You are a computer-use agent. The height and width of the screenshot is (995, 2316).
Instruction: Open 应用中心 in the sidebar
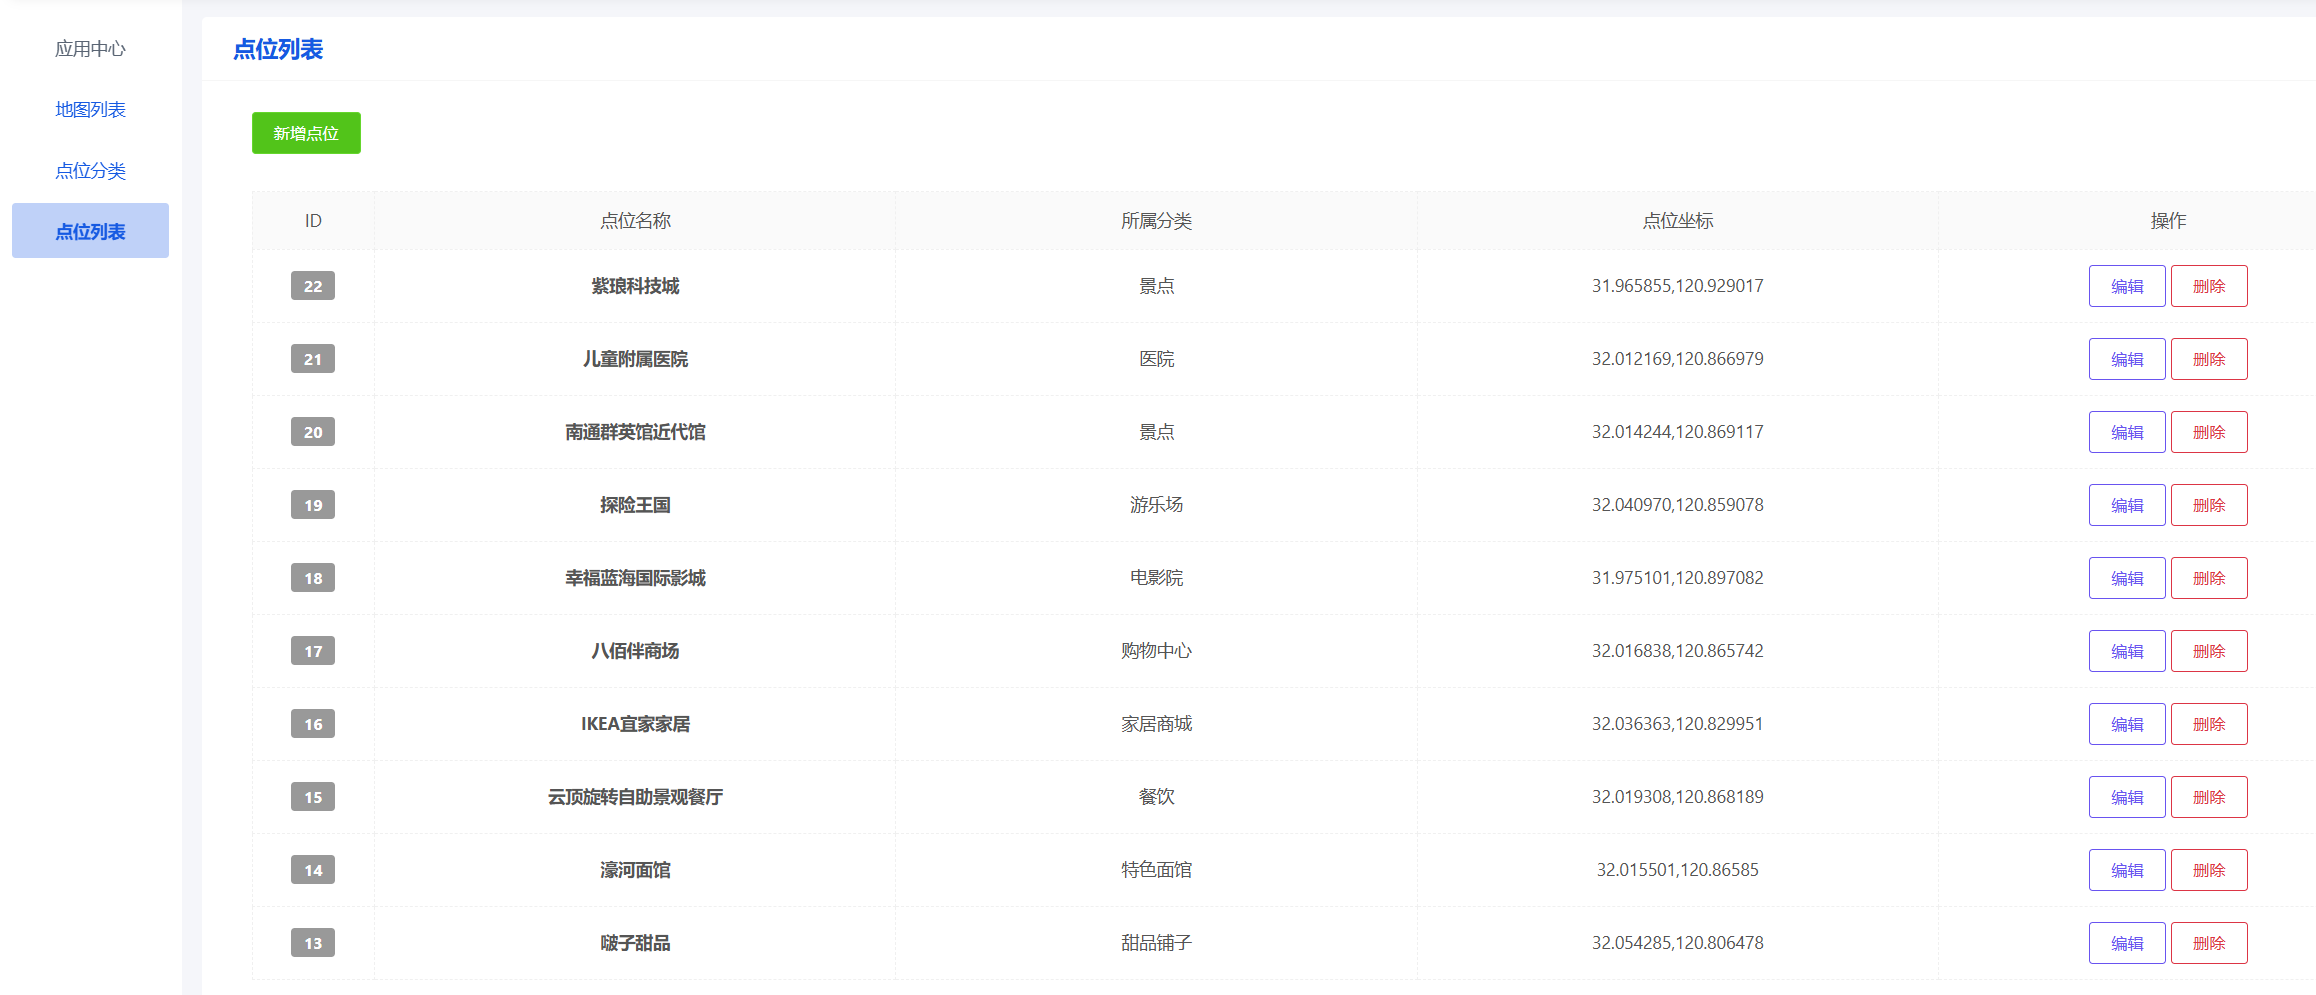(x=90, y=49)
